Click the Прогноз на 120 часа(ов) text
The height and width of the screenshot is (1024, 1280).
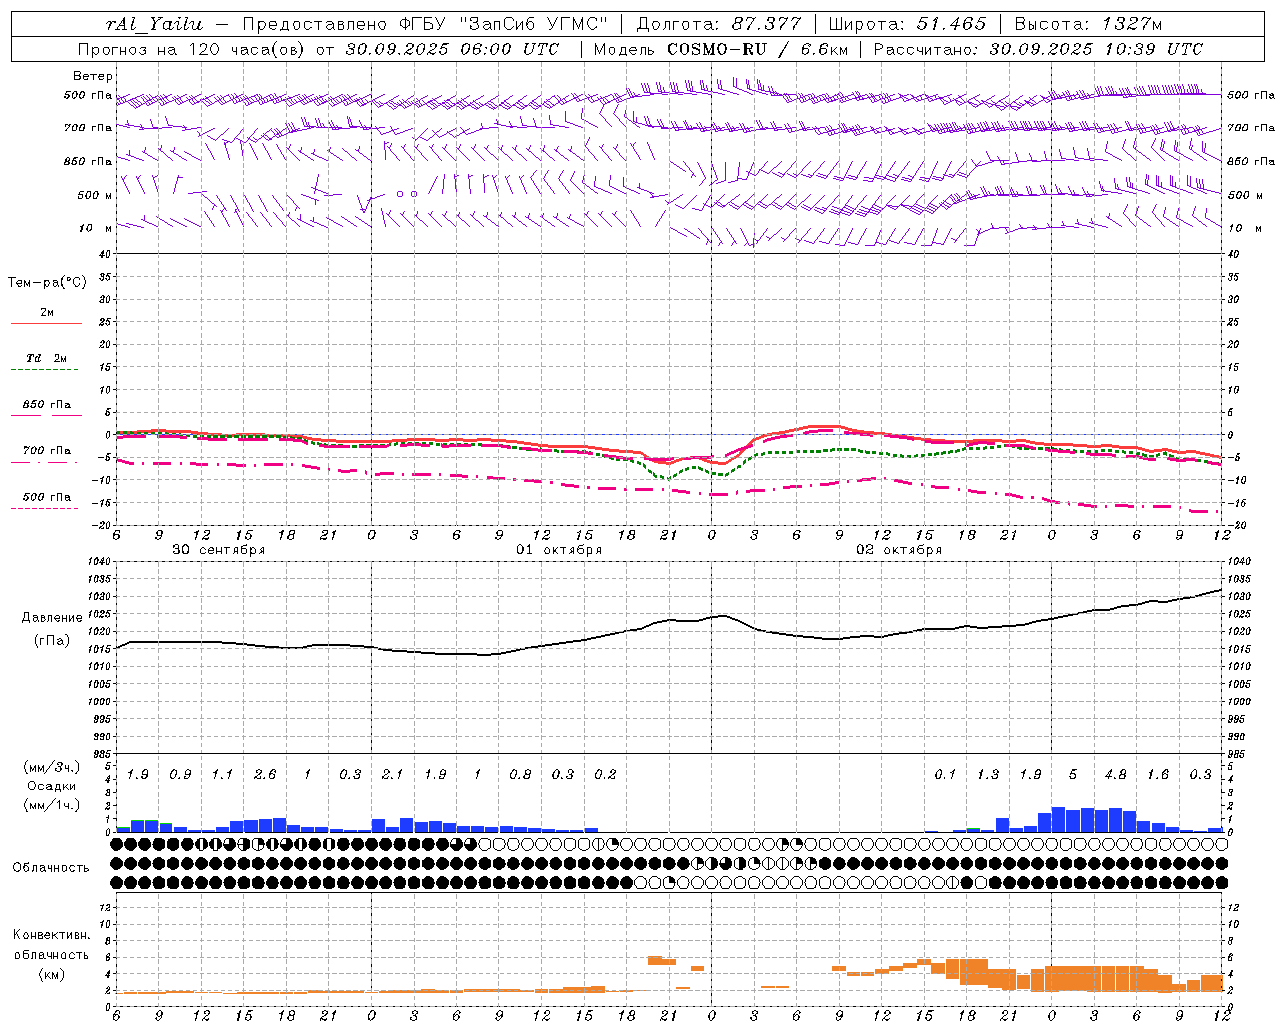pos(192,49)
